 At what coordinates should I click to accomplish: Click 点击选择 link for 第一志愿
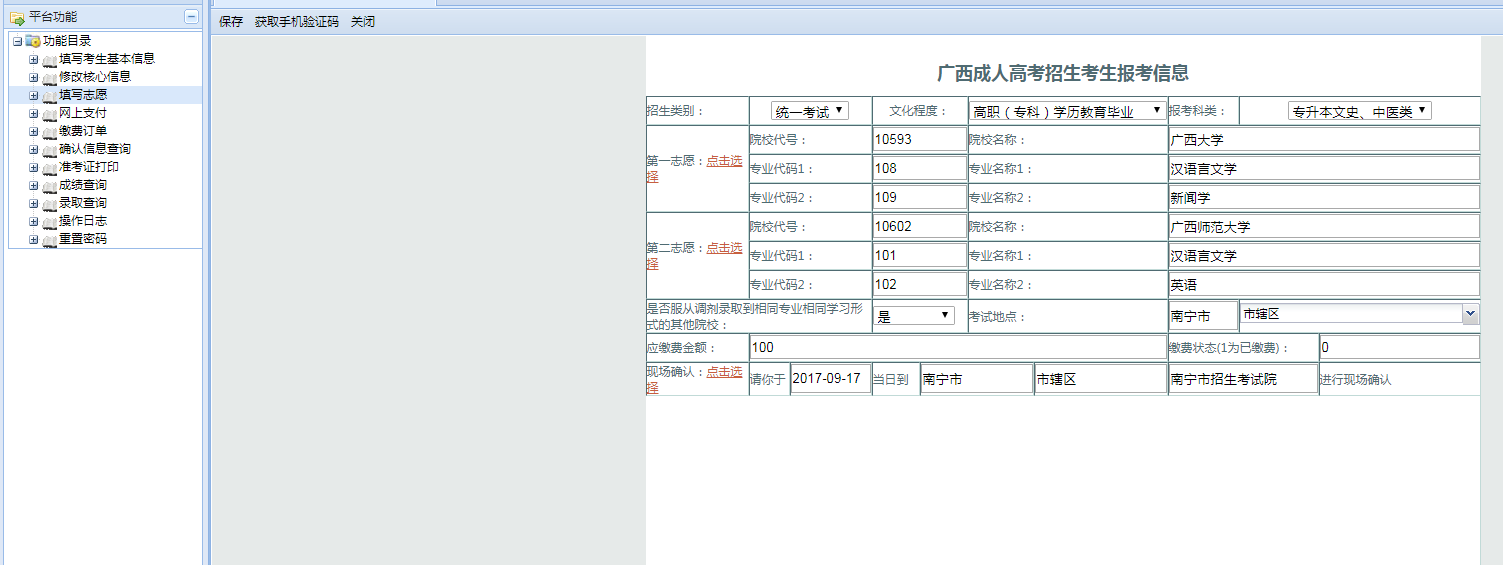[724, 161]
